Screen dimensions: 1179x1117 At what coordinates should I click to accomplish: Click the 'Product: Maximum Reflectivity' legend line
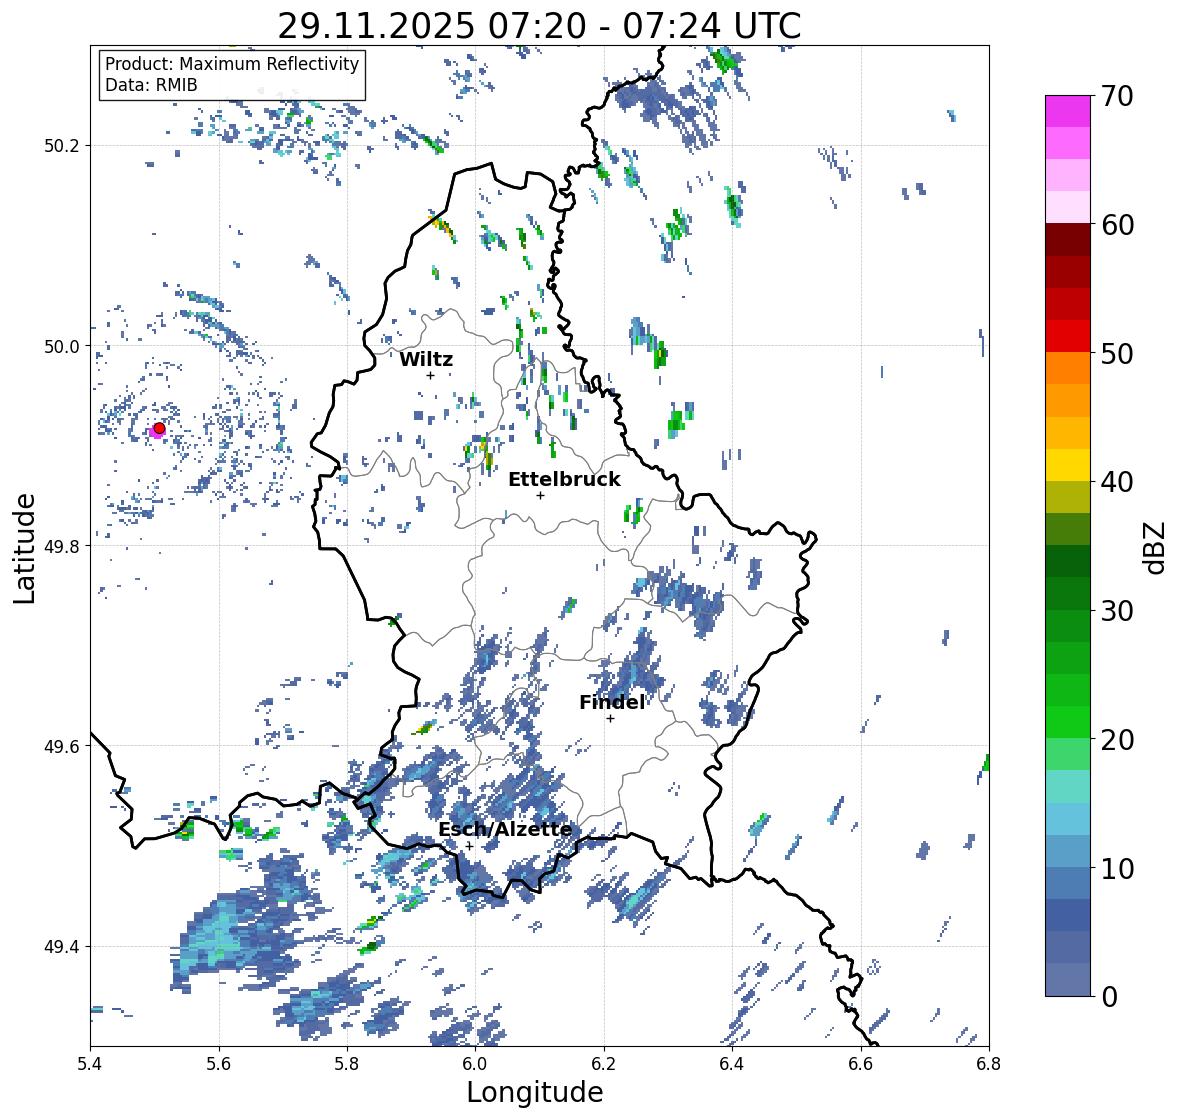coord(232,64)
